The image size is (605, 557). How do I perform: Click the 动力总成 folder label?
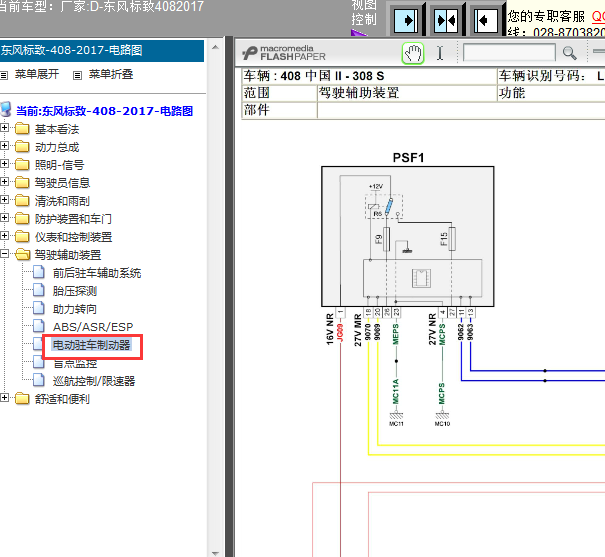click(57, 147)
